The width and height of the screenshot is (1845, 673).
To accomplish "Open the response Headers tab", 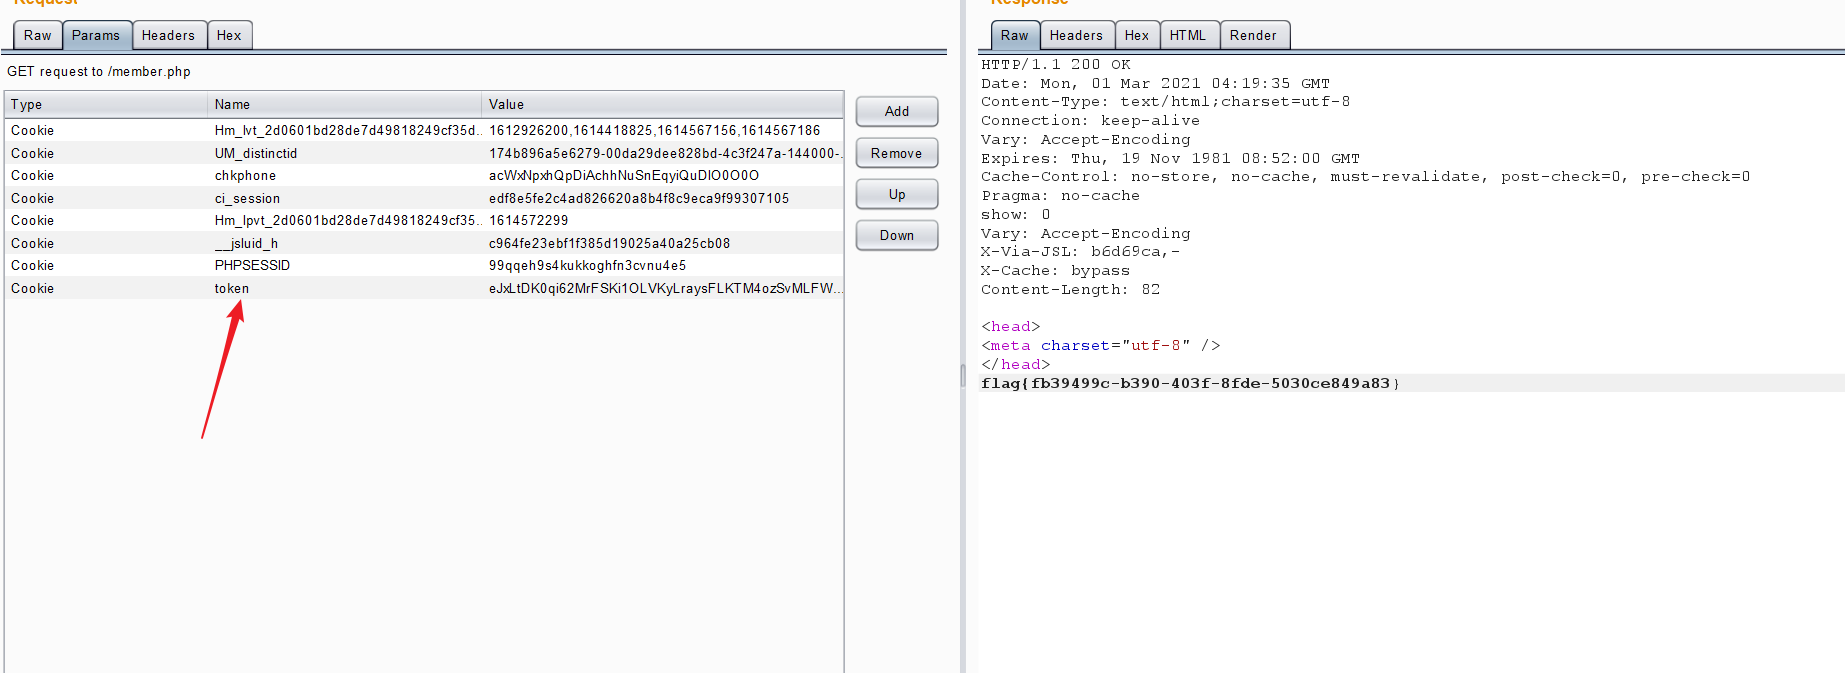I will [1076, 36].
